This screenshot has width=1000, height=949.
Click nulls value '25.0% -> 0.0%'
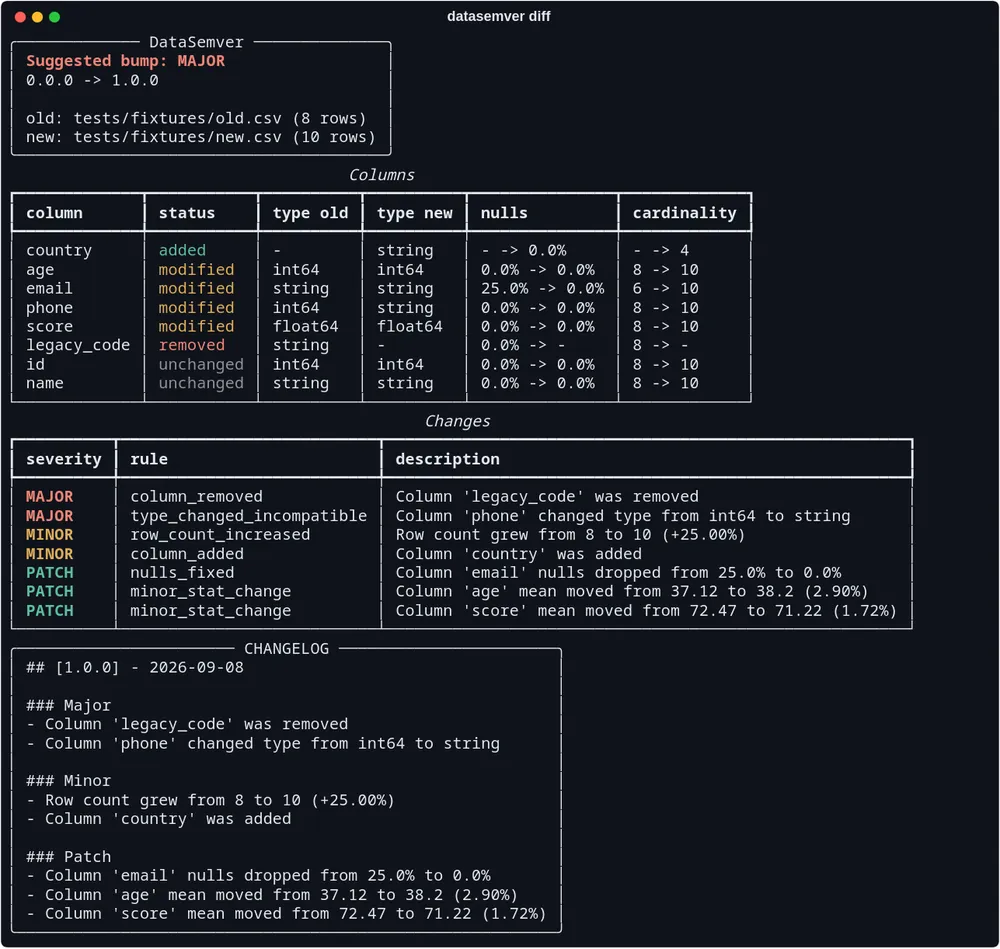542,288
